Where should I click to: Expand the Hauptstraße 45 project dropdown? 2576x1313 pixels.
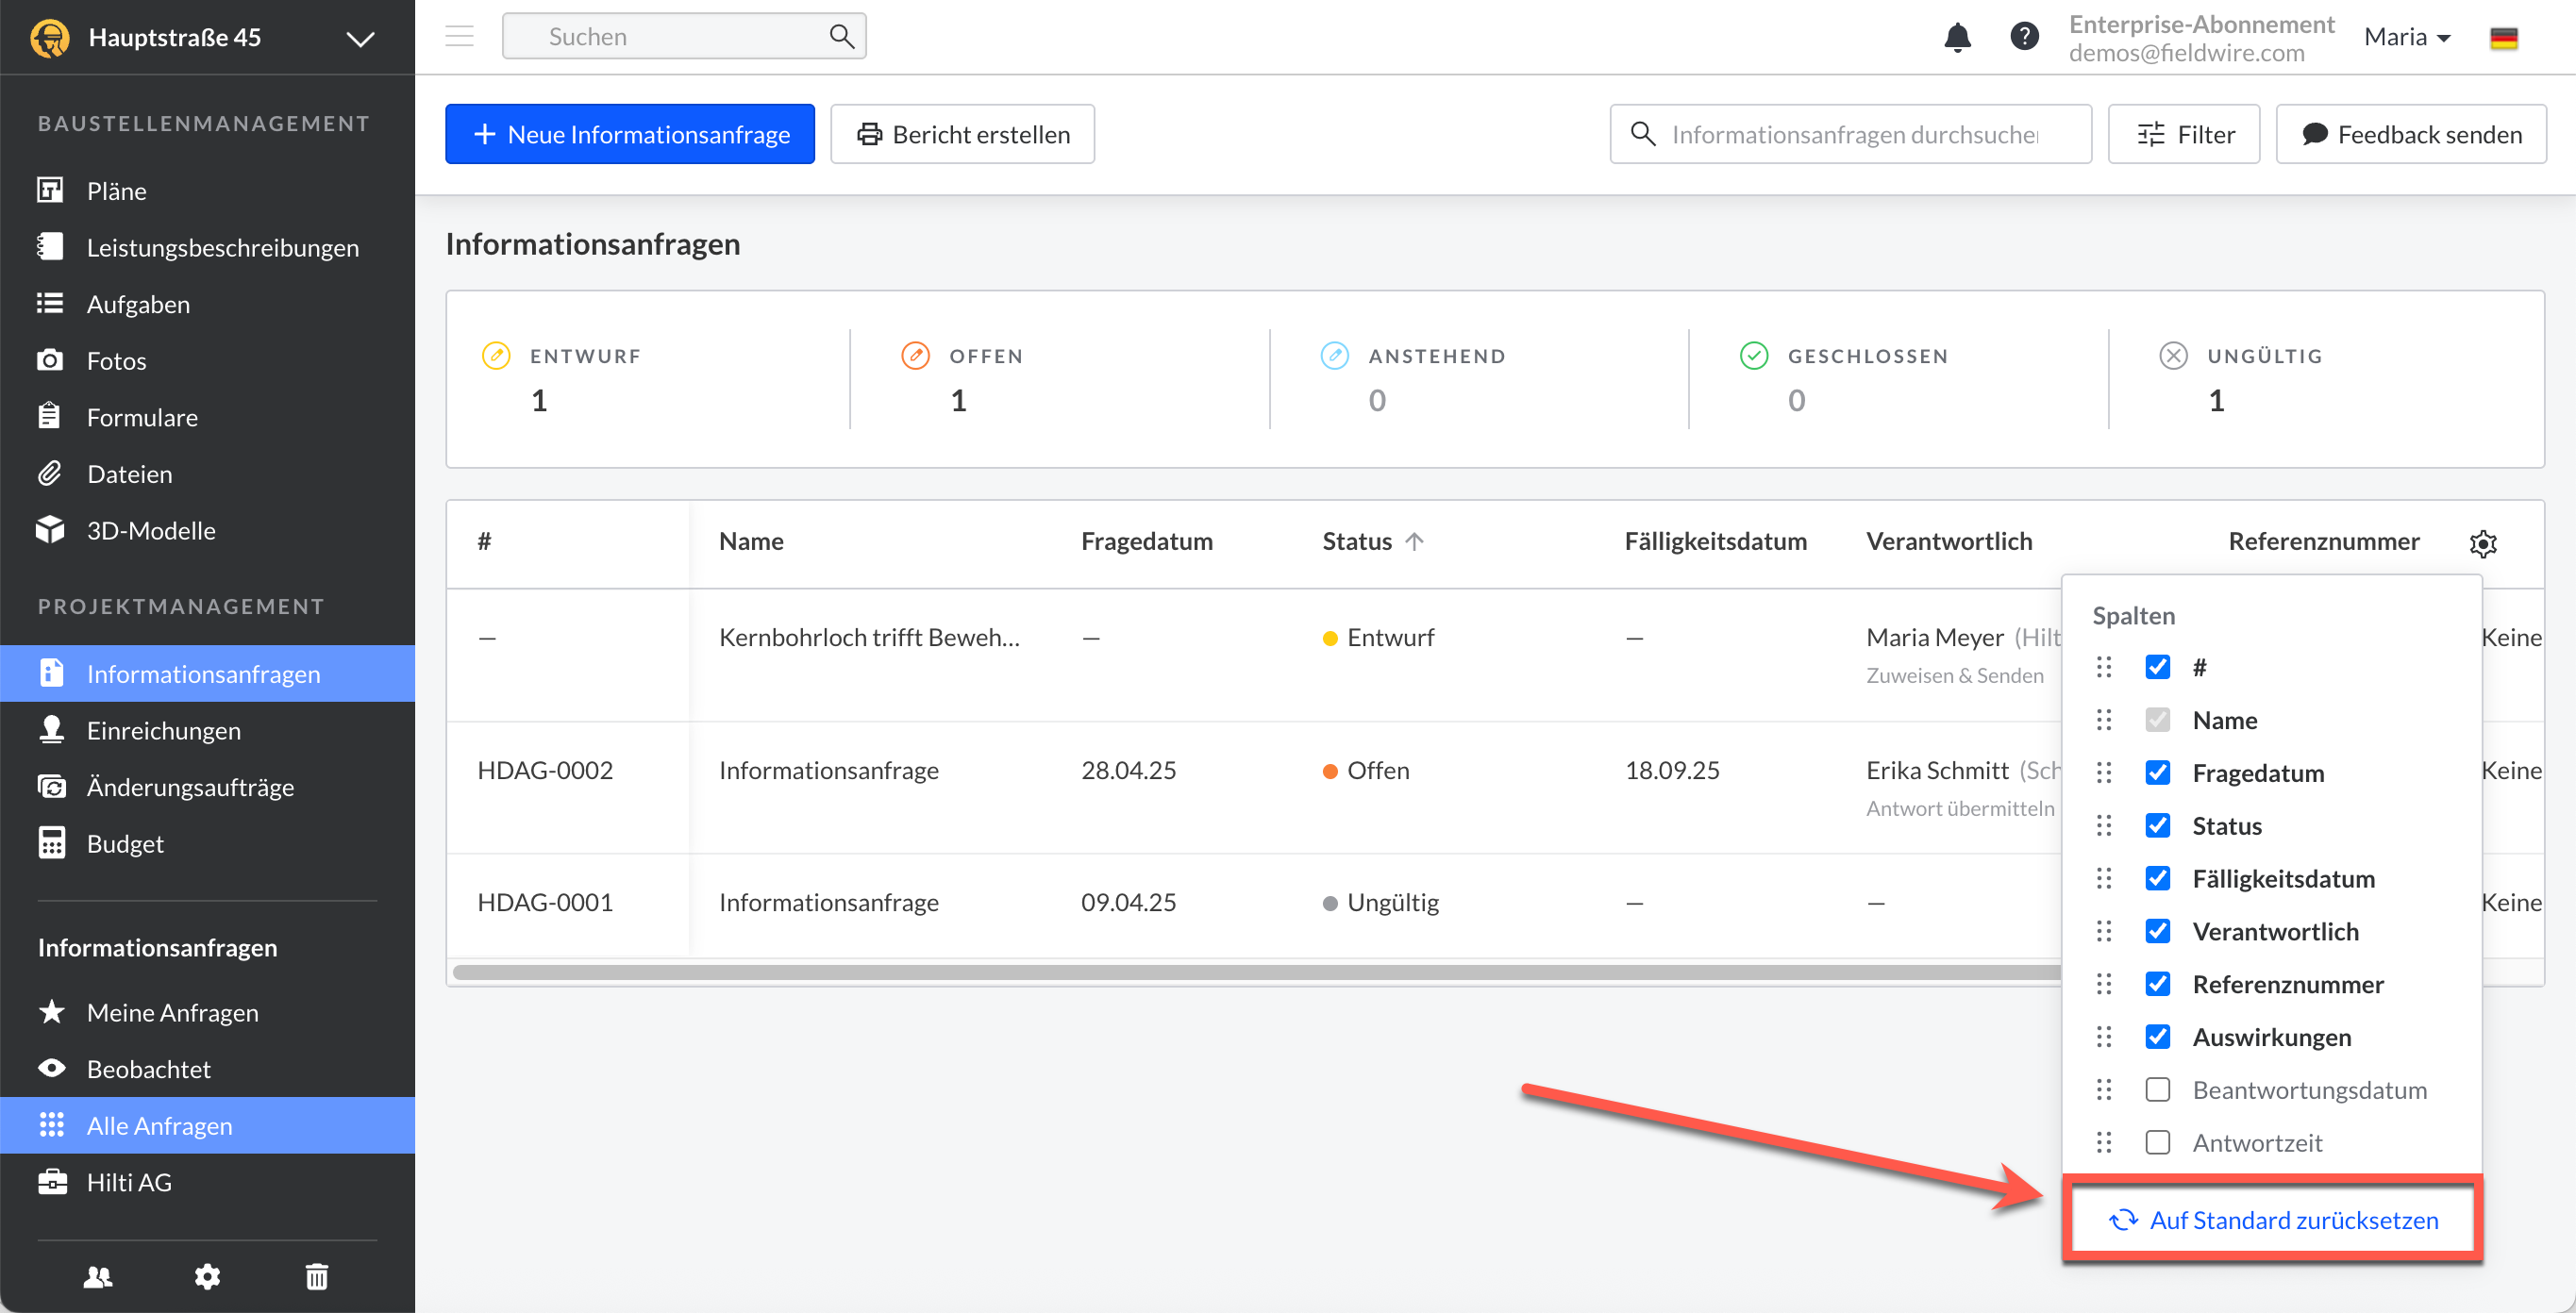coord(360,39)
